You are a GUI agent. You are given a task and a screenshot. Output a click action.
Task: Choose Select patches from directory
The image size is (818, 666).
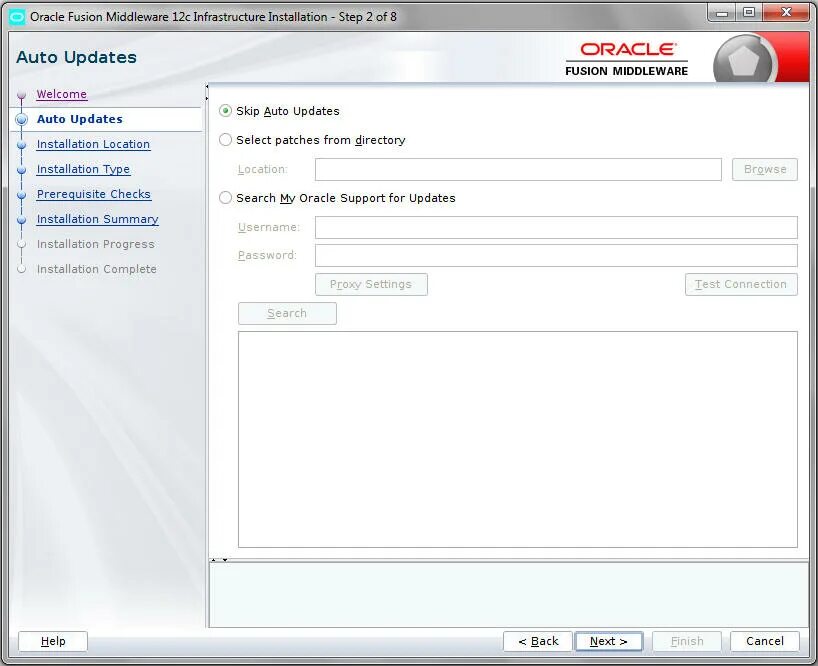pos(225,140)
